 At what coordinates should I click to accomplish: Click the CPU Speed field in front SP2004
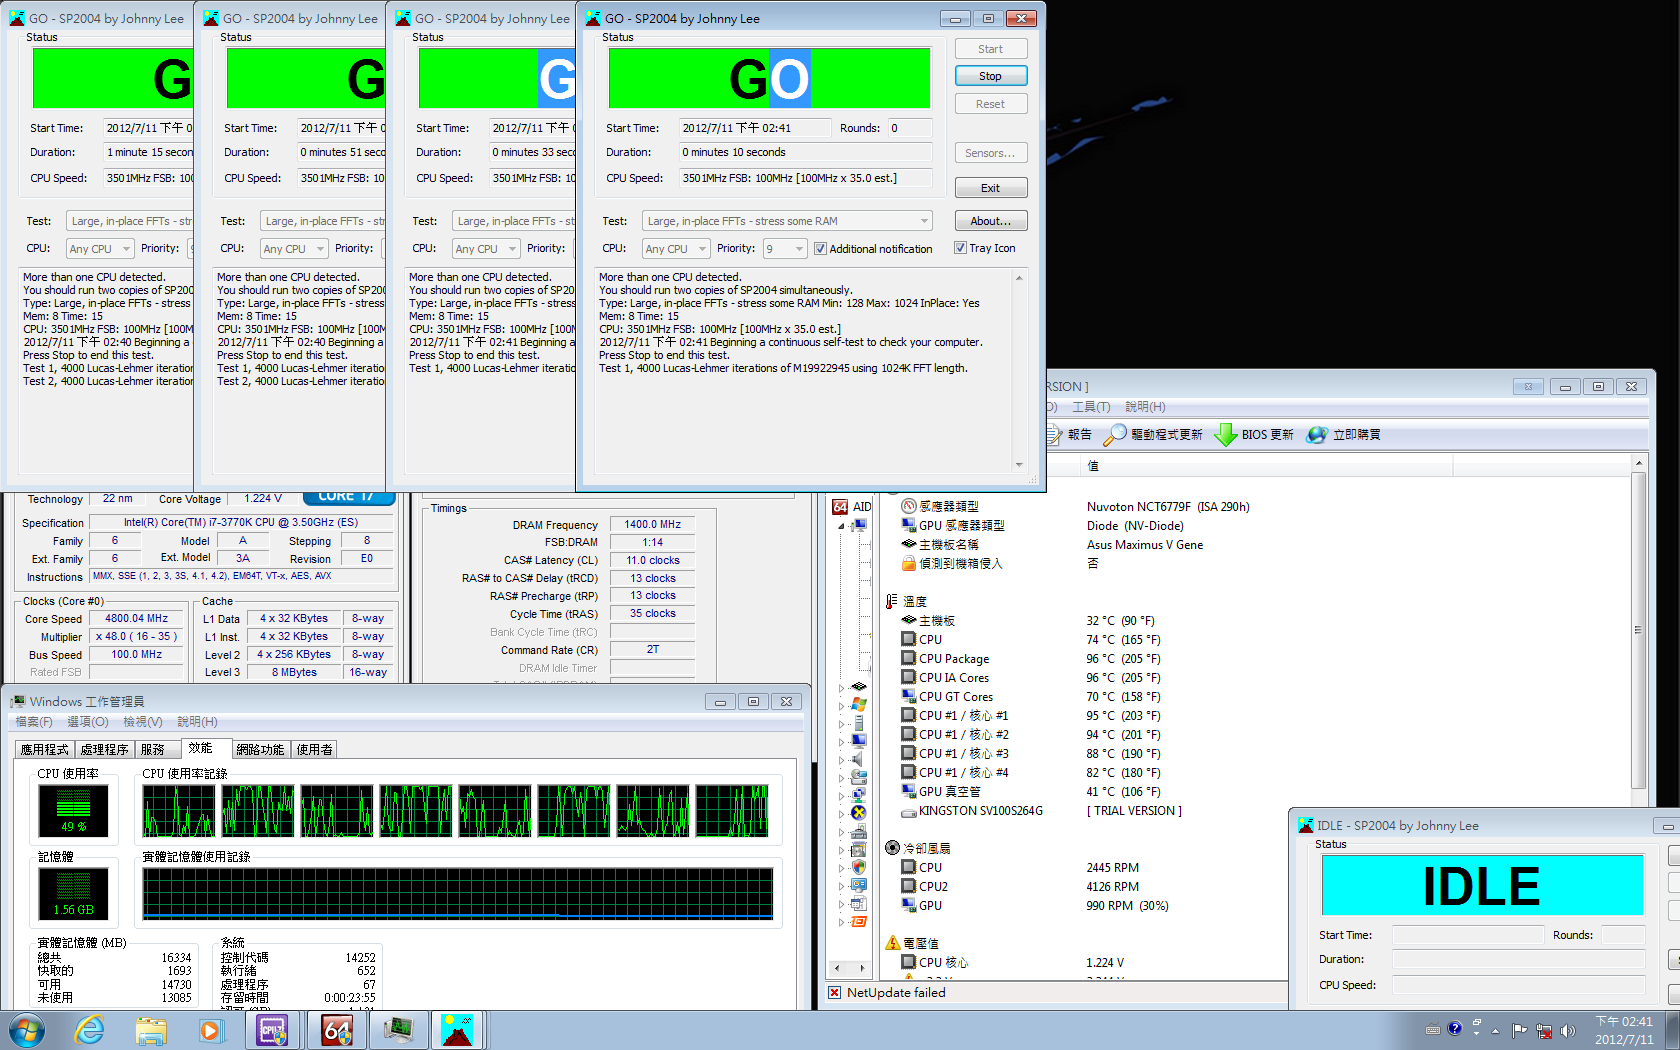[805, 178]
